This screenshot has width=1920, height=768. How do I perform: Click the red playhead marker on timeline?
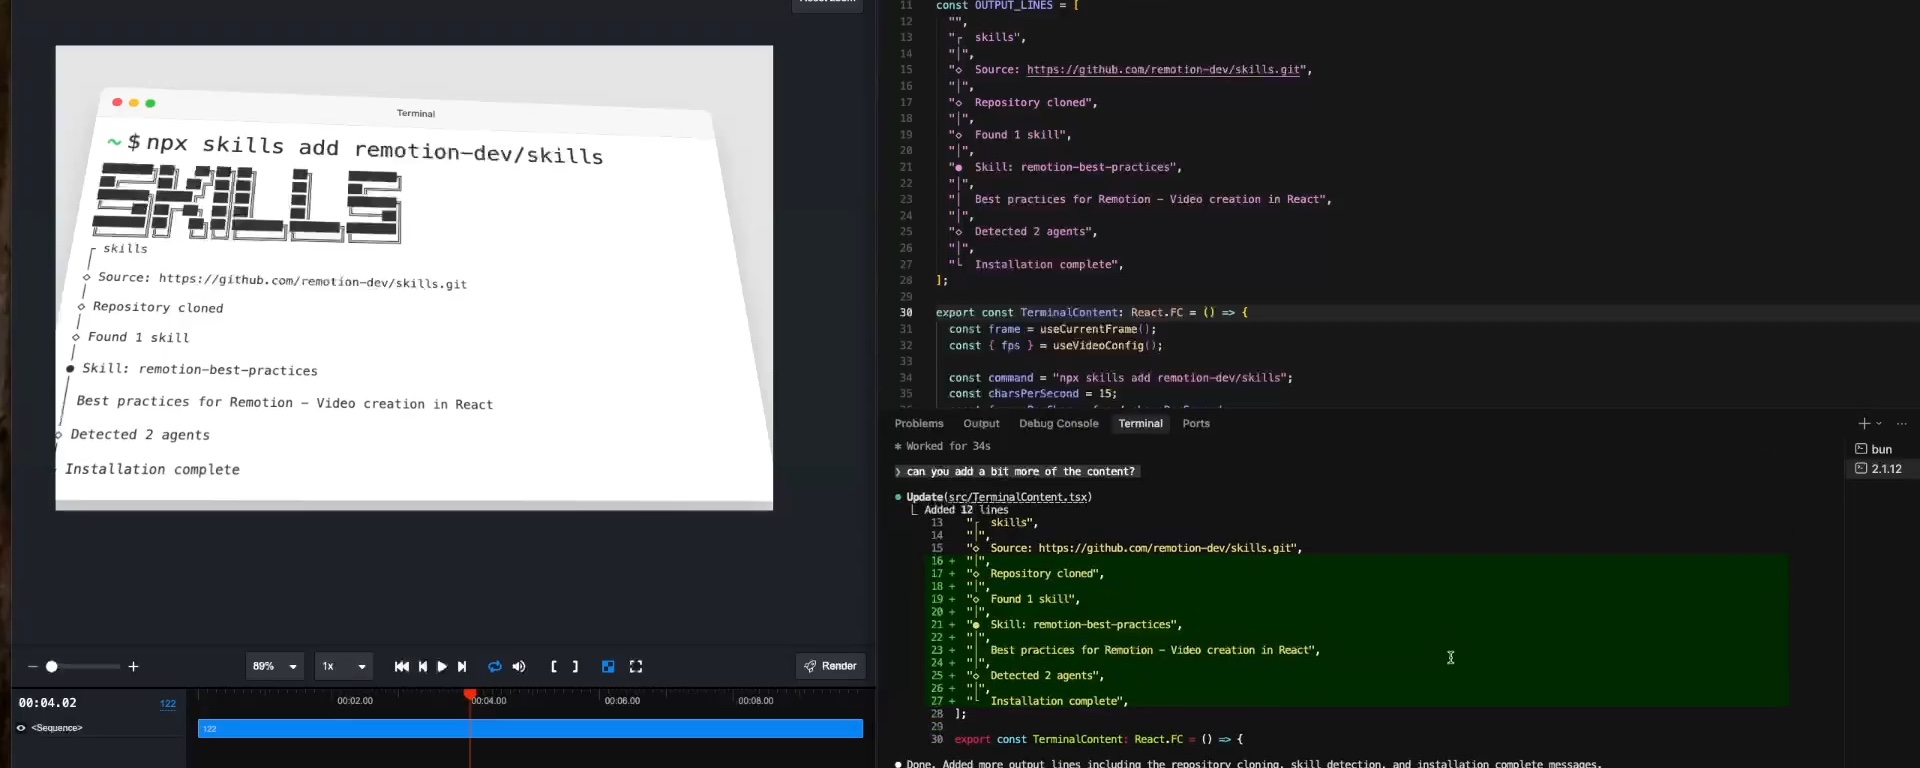(470, 694)
